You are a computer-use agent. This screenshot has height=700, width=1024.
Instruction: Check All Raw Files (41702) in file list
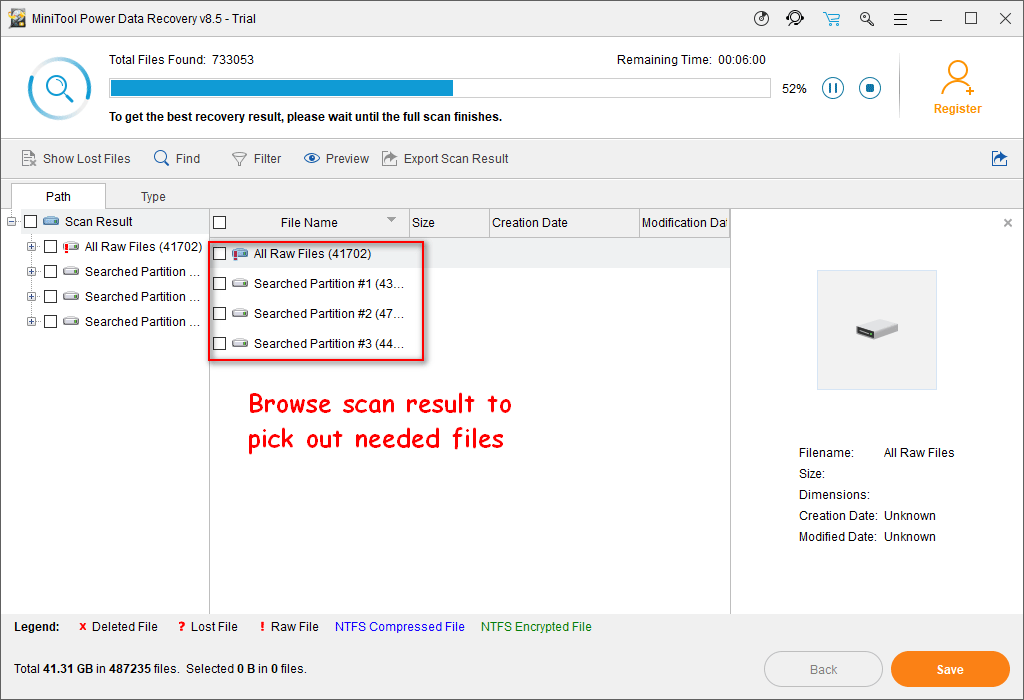(220, 253)
